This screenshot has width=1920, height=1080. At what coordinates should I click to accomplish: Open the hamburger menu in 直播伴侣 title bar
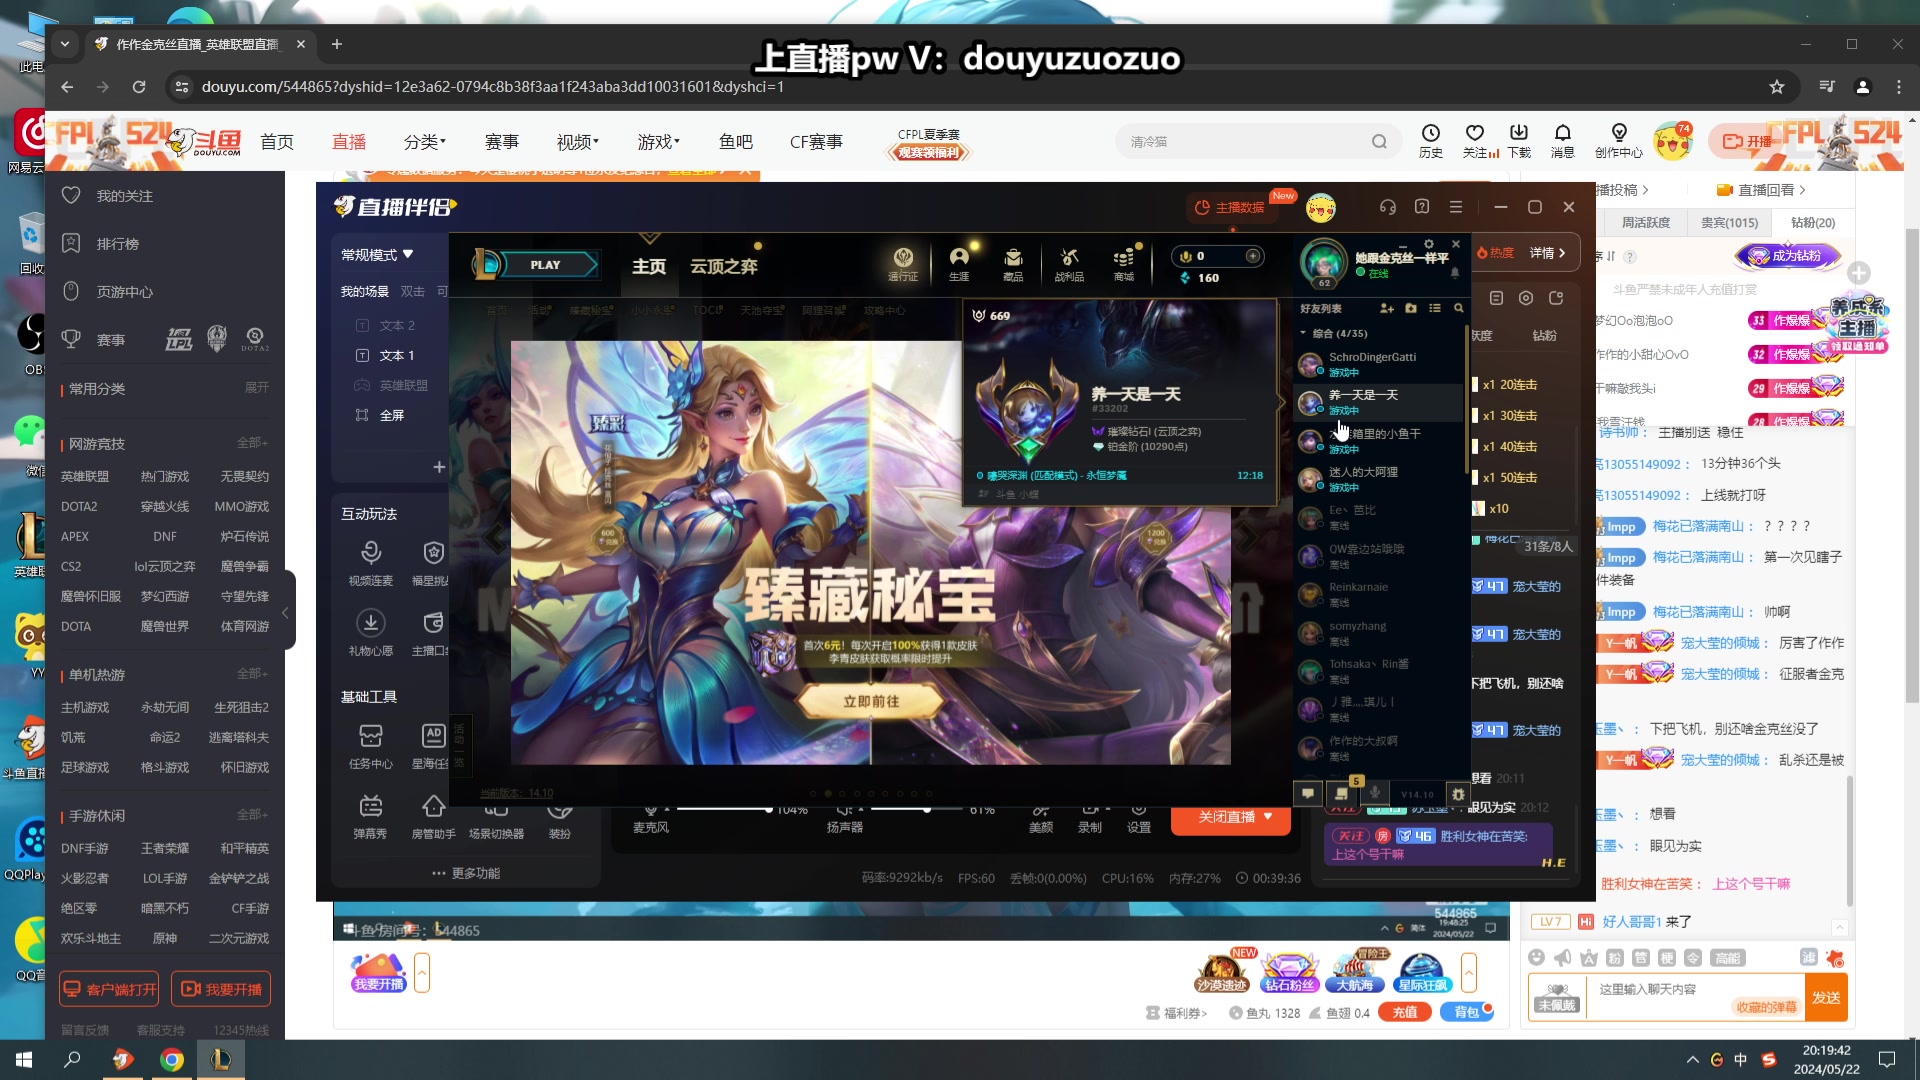(1456, 207)
